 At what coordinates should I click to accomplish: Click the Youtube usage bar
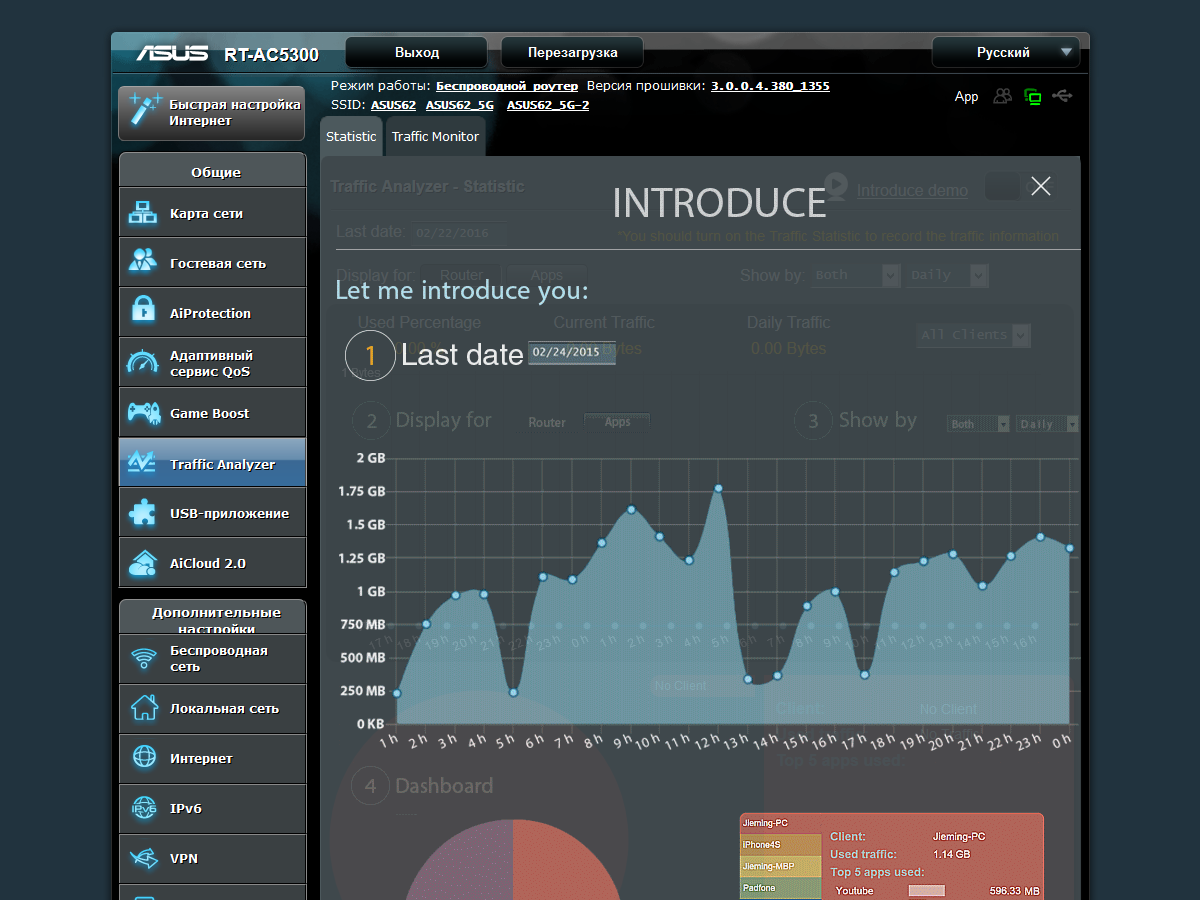[x=926, y=890]
